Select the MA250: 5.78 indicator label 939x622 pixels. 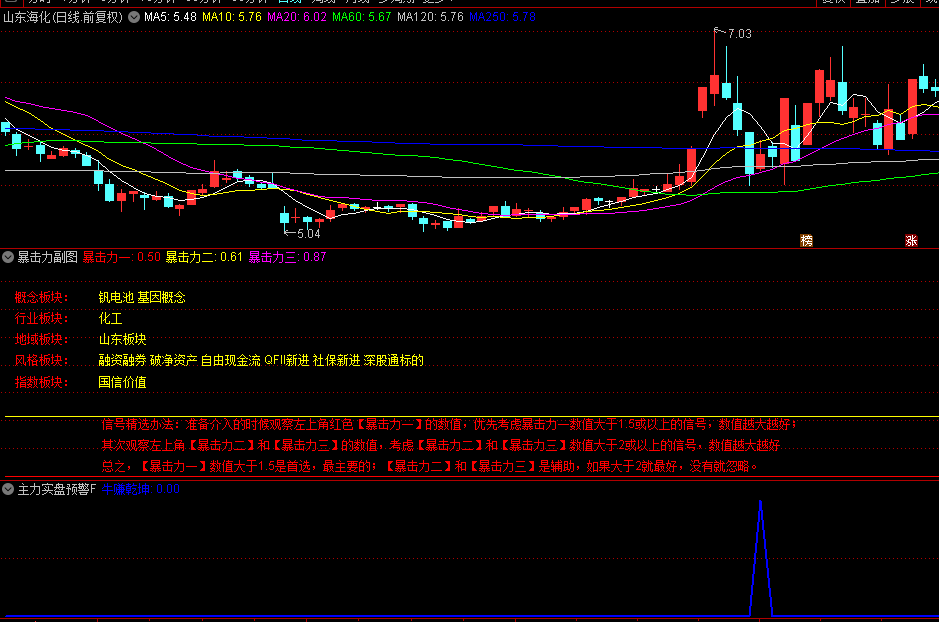point(502,17)
